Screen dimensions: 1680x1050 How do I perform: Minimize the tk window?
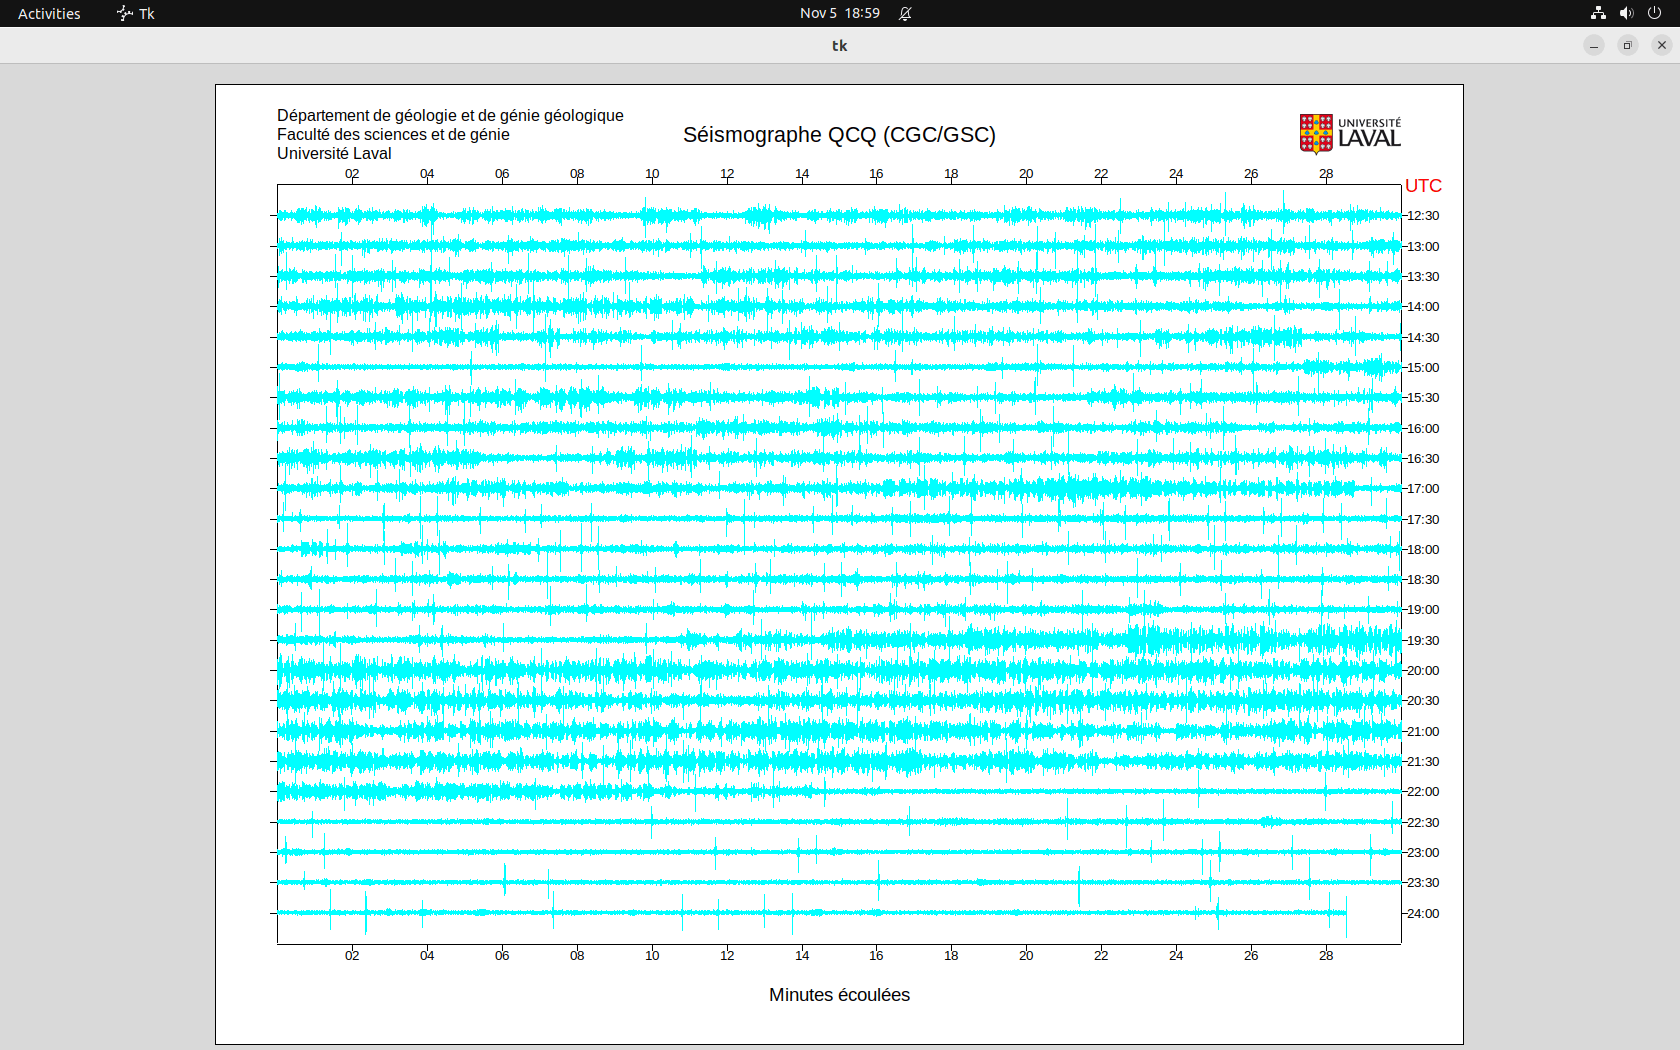click(x=1594, y=45)
